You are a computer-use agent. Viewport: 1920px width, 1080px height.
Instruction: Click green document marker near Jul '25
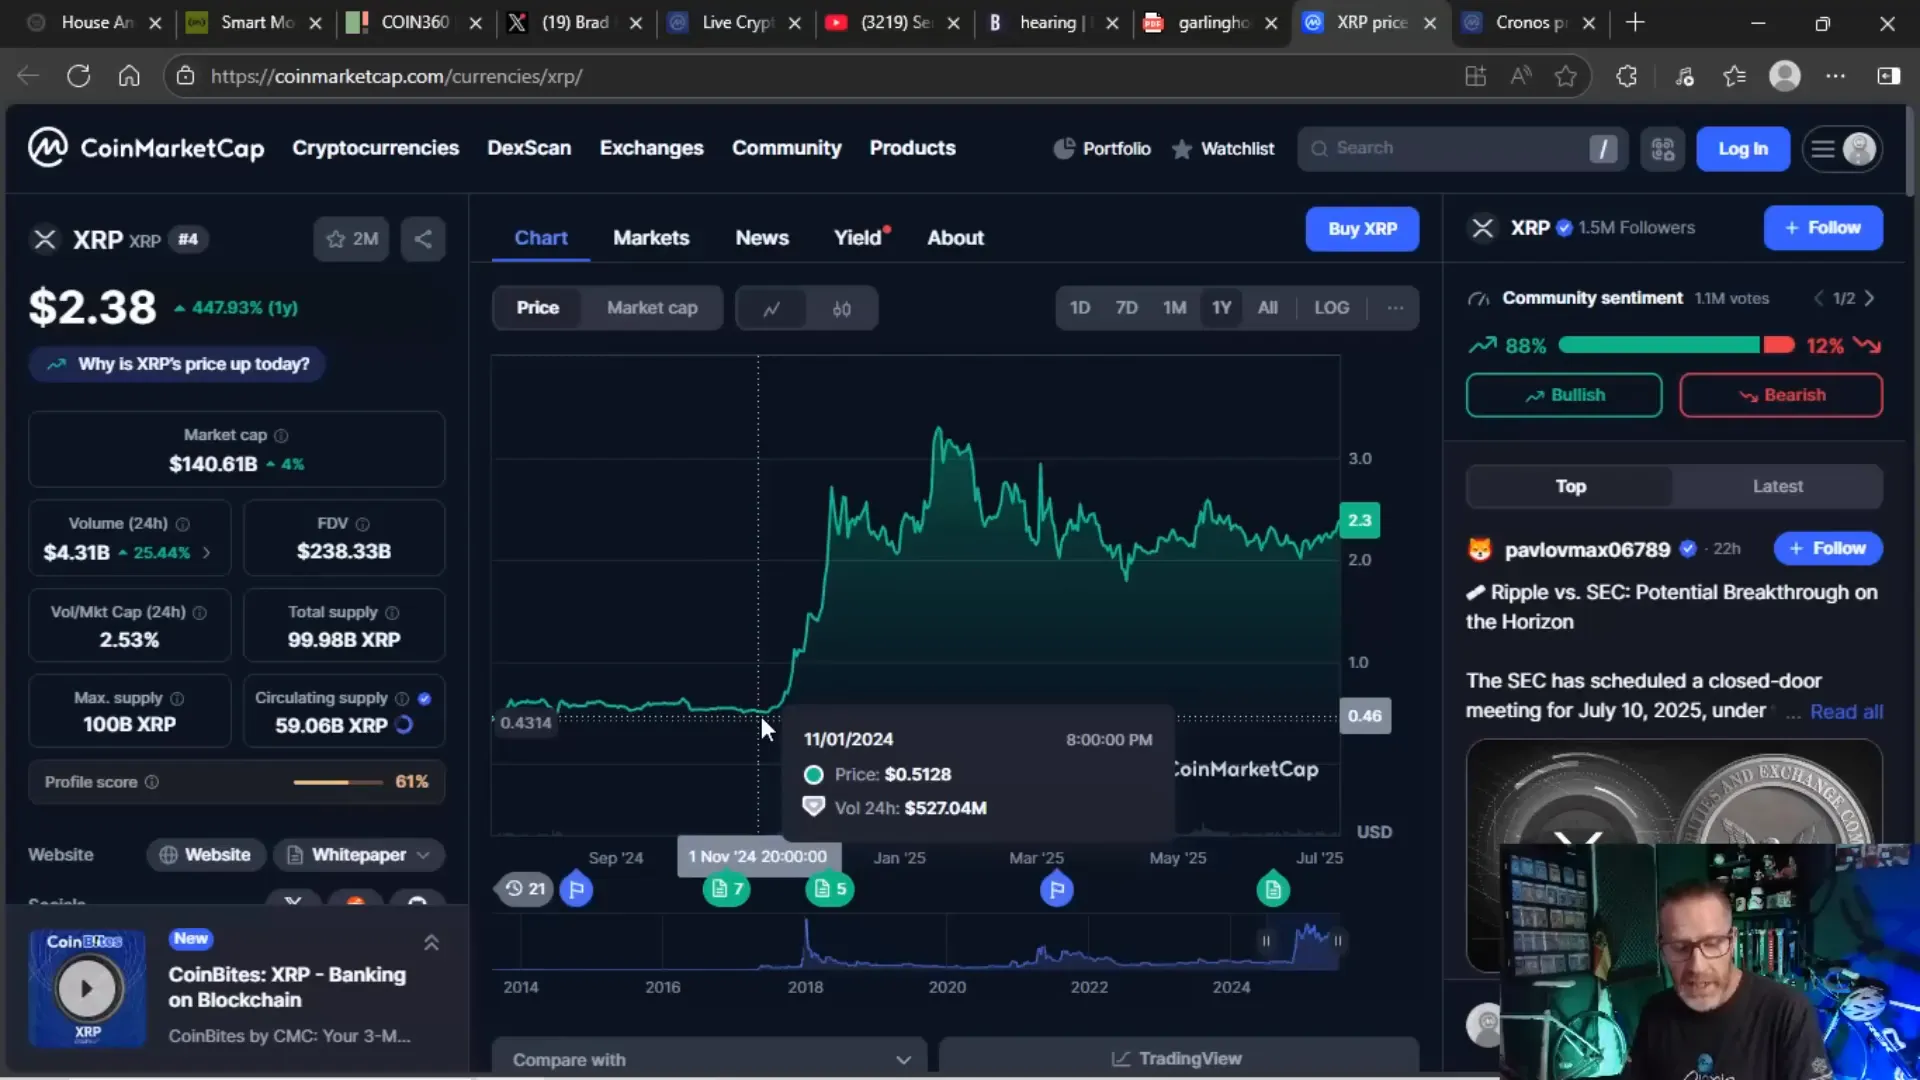(1273, 889)
